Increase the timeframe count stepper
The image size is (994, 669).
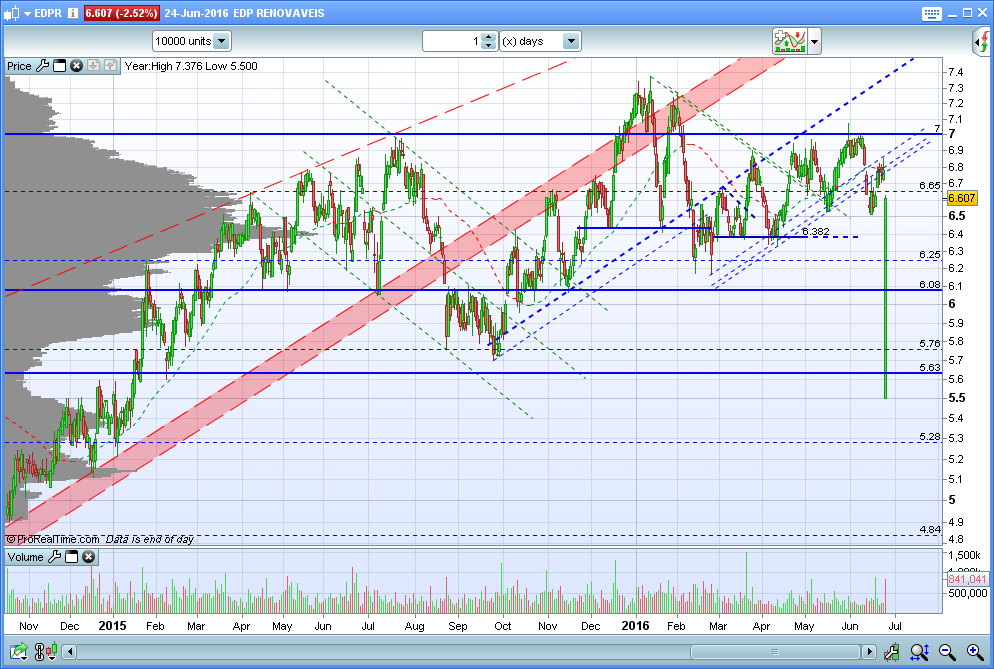[488, 37]
